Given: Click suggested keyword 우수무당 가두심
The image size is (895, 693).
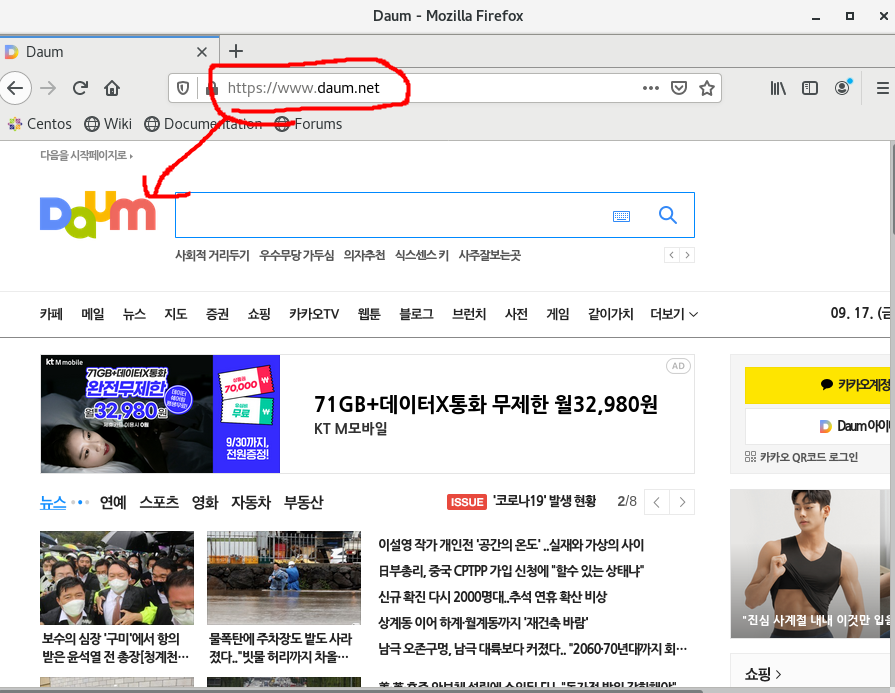Looking at the screenshot, I should click(x=297, y=255).
